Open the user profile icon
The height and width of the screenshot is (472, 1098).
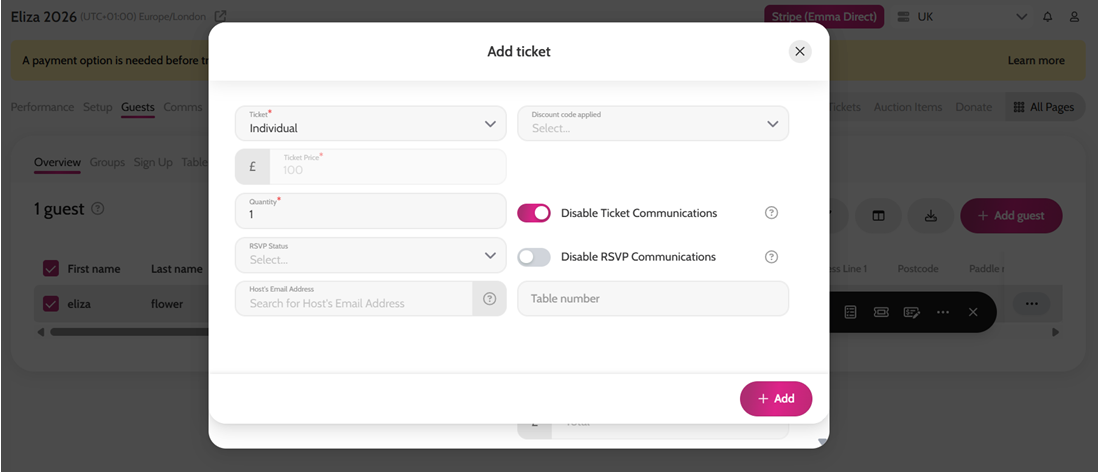tap(1074, 17)
